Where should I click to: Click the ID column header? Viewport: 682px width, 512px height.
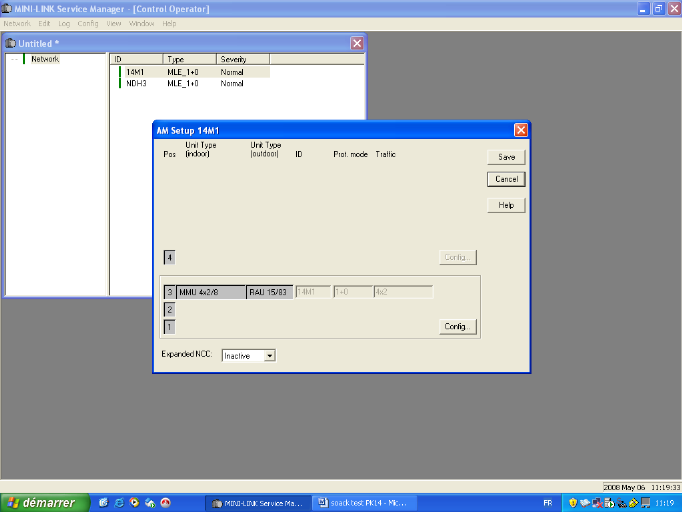[136, 59]
